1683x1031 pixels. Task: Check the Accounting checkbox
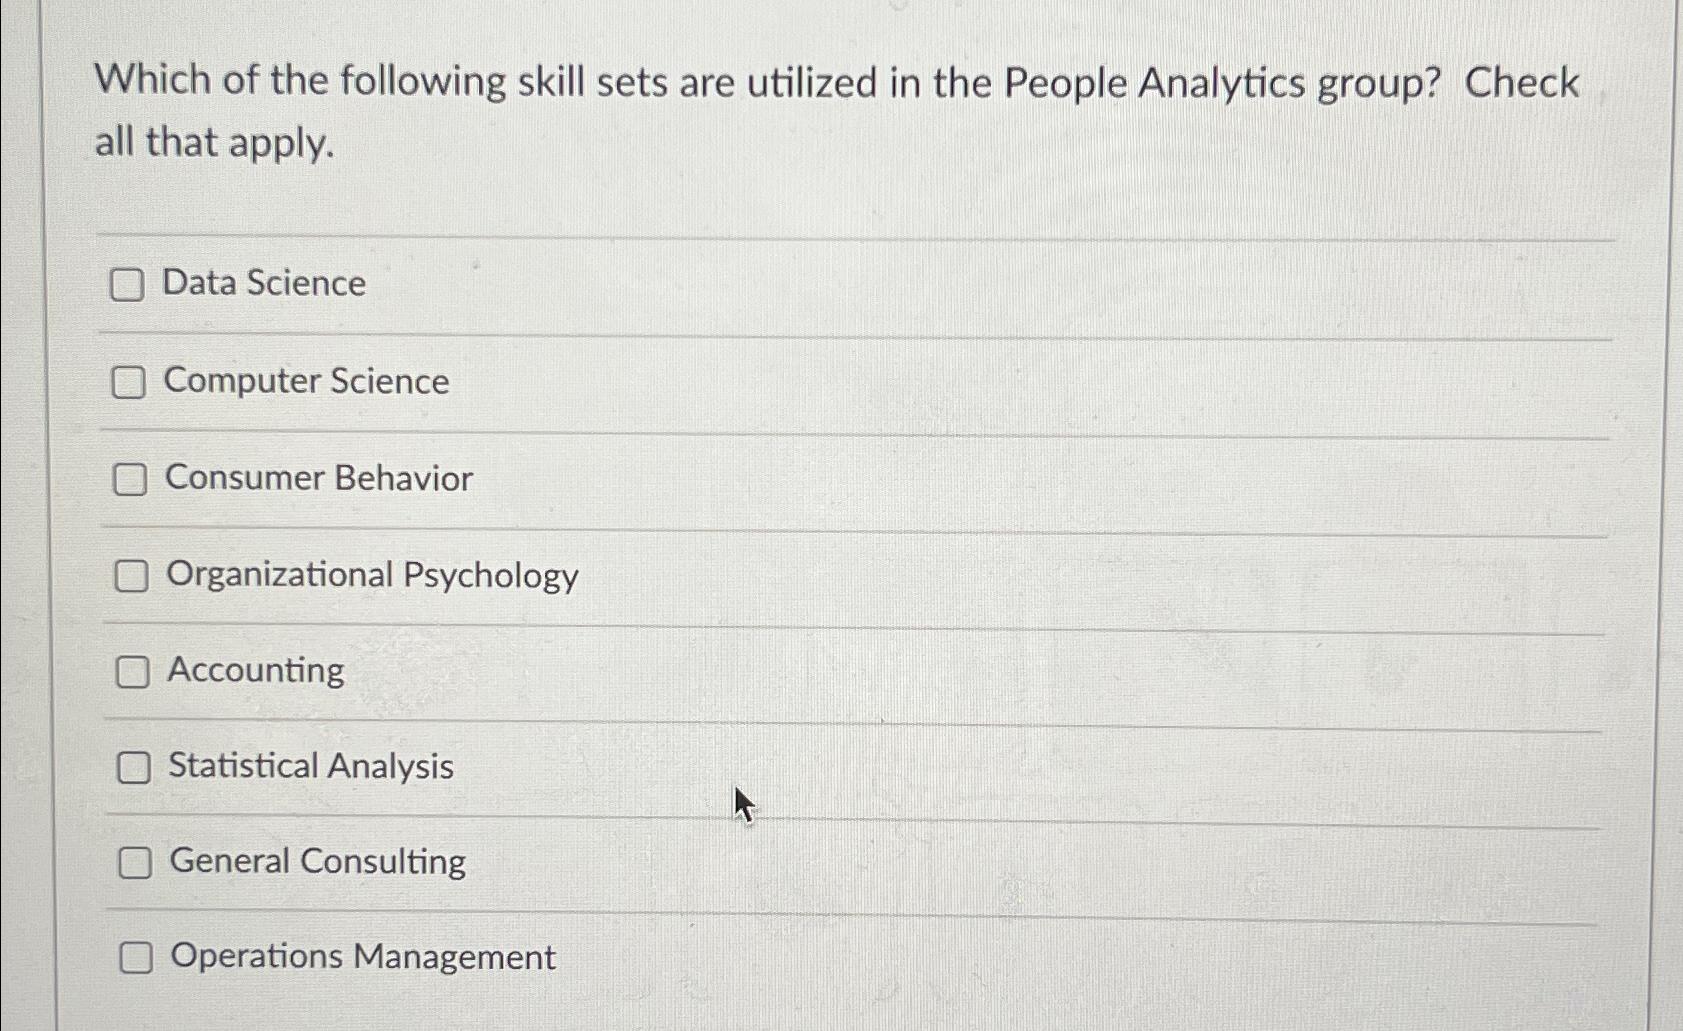point(134,671)
